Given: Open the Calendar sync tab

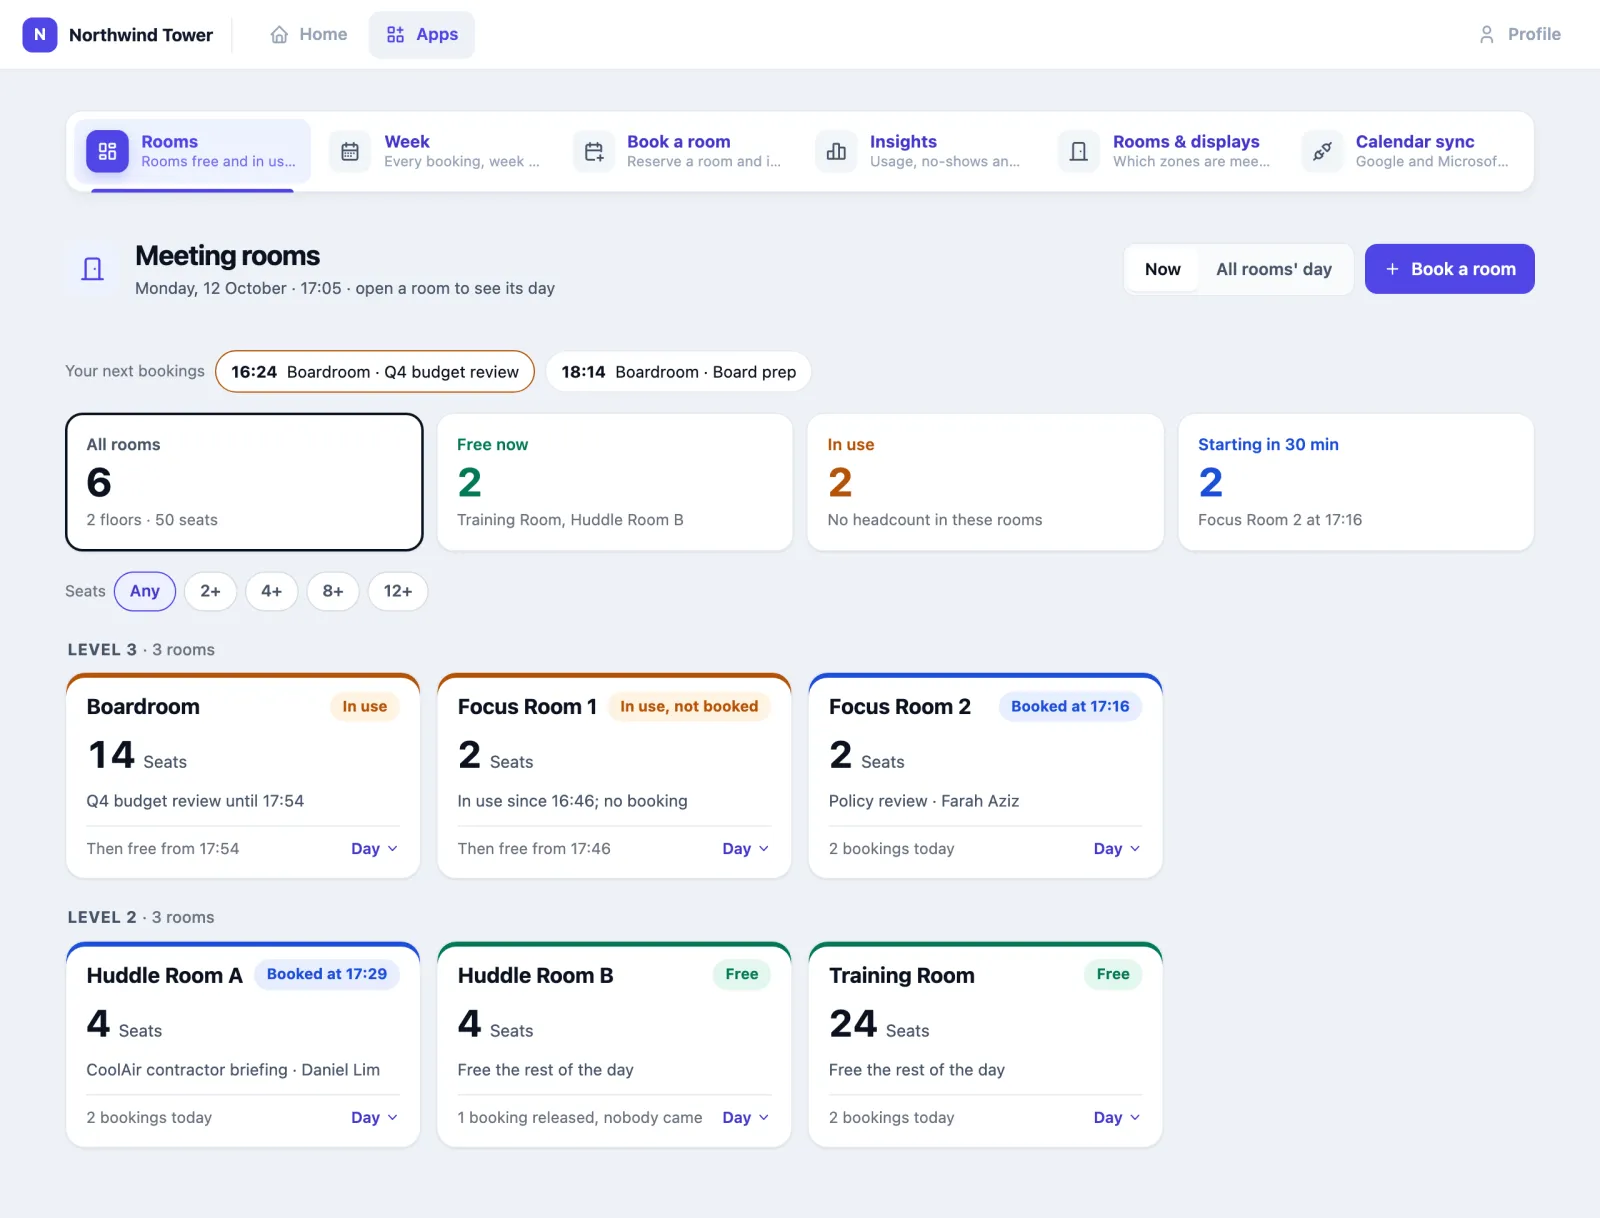Looking at the screenshot, I should 1407,152.
